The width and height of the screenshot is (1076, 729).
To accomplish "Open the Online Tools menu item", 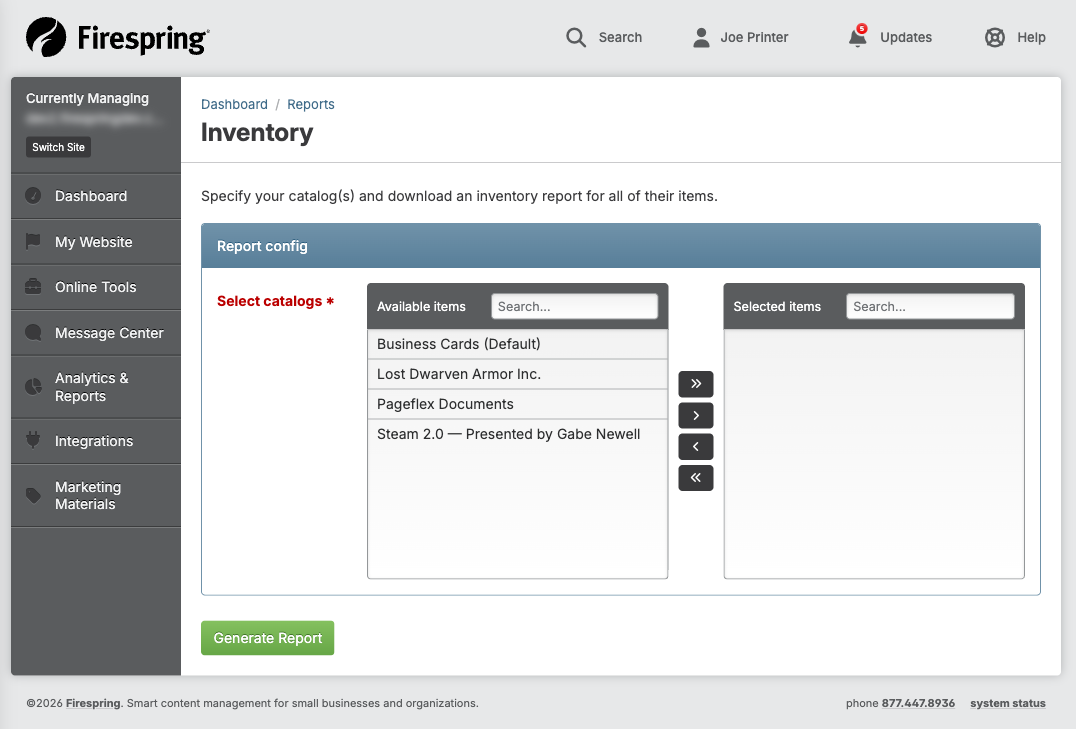I will coord(96,288).
